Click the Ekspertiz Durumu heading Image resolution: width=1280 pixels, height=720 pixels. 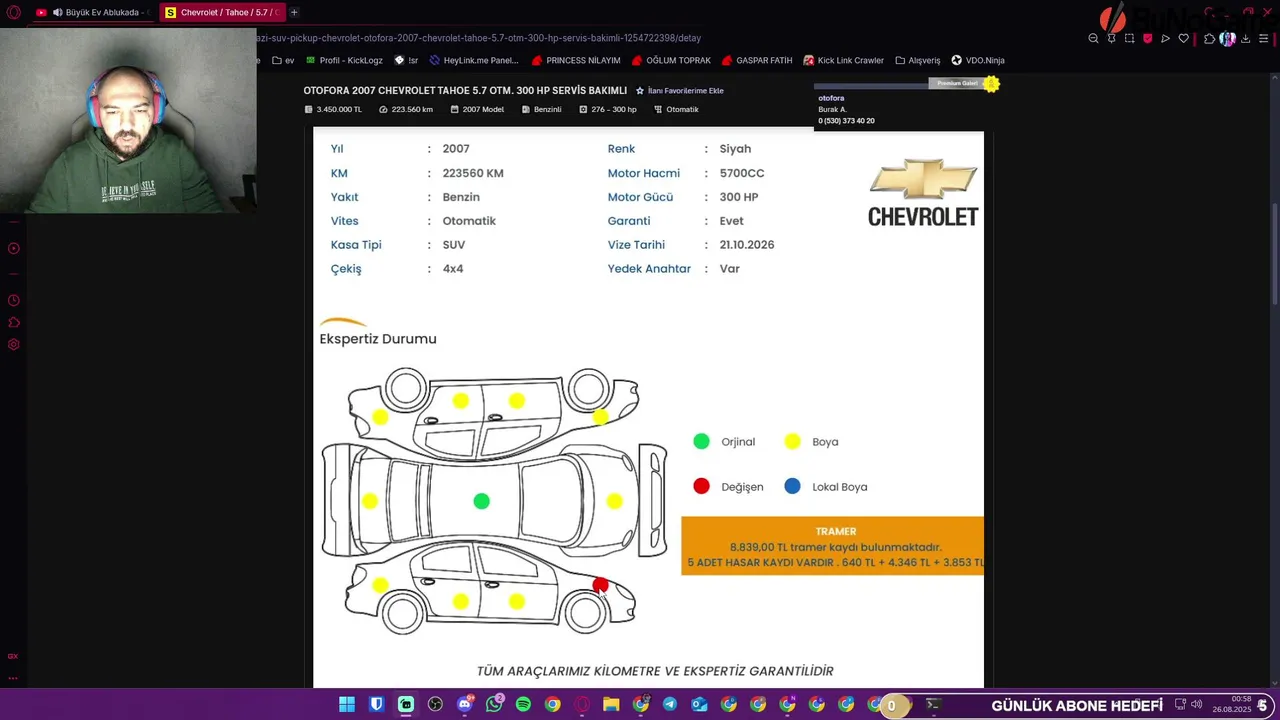pyautogui.click(x=378, y=339)
